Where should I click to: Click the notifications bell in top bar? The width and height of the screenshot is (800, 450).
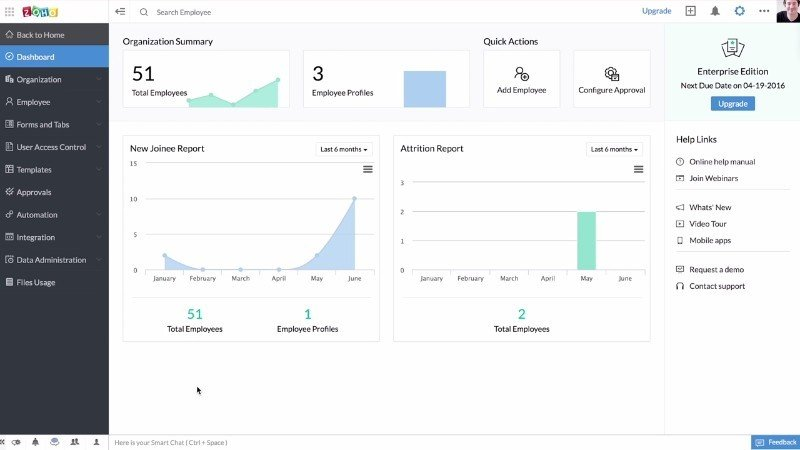(x=715, y=11)
